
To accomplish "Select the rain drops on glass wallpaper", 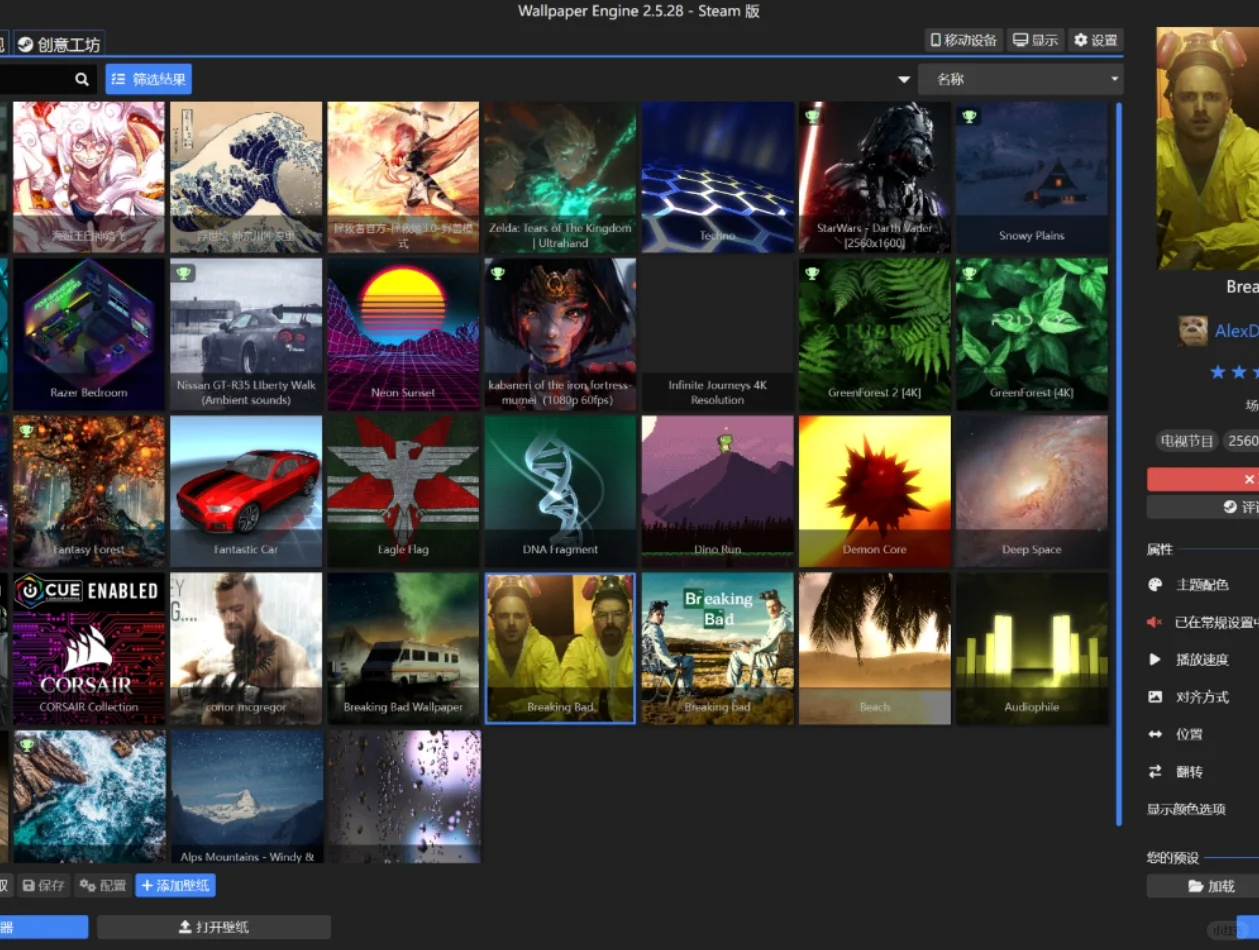I will point(404,796).
